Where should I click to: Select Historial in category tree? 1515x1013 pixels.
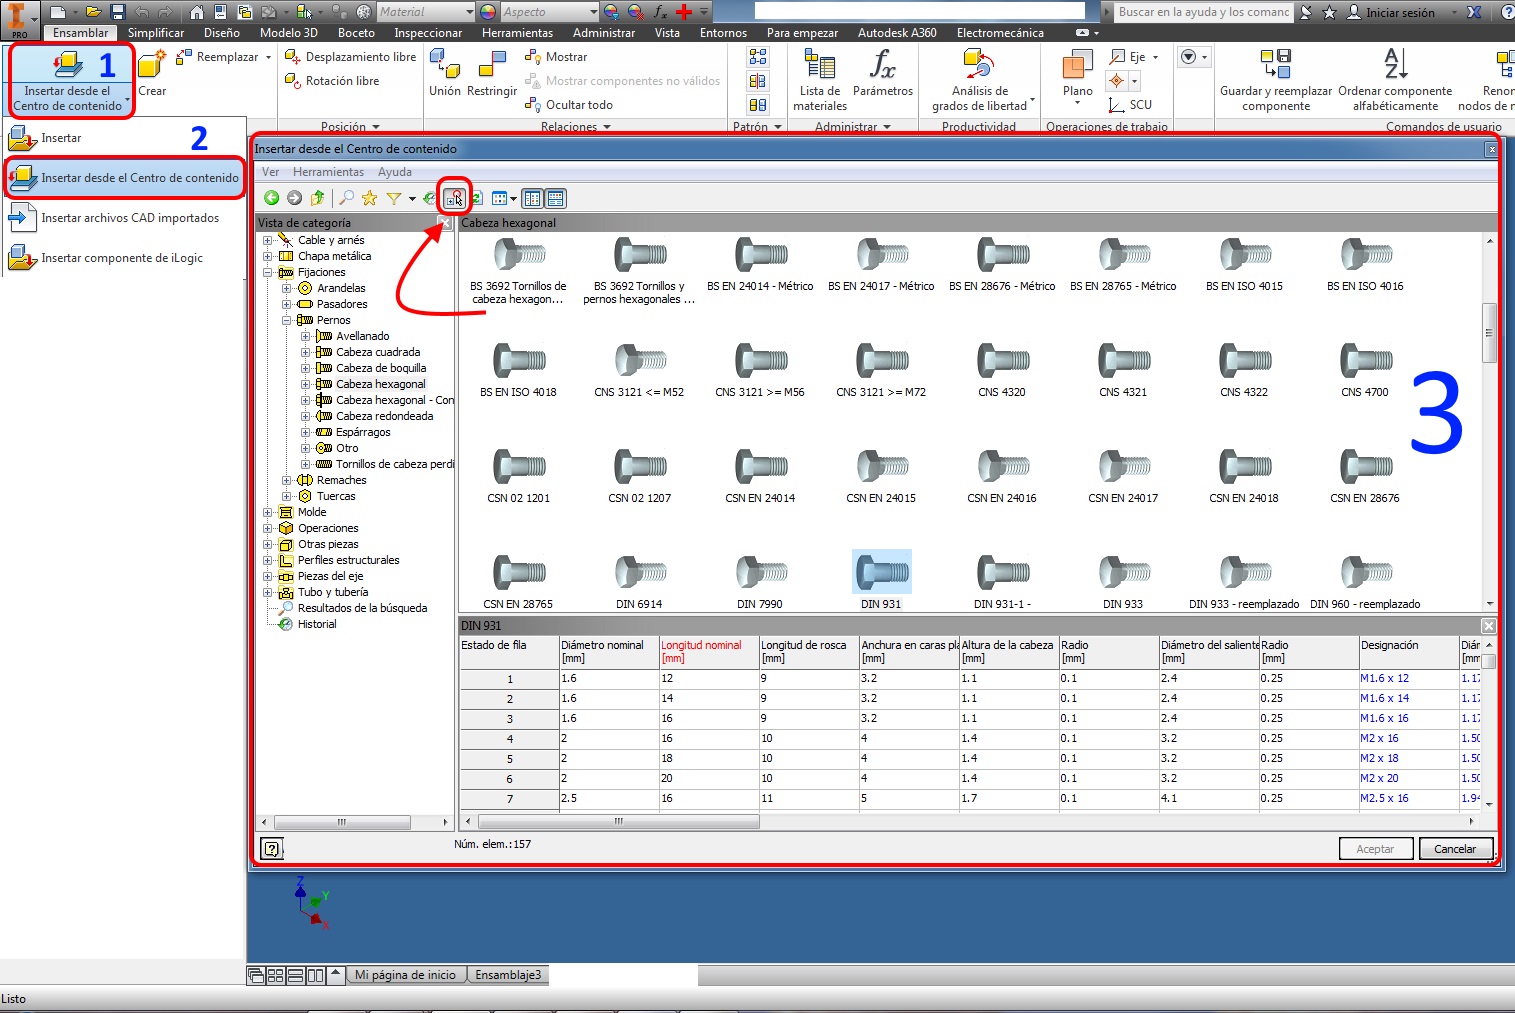point(317,624)
